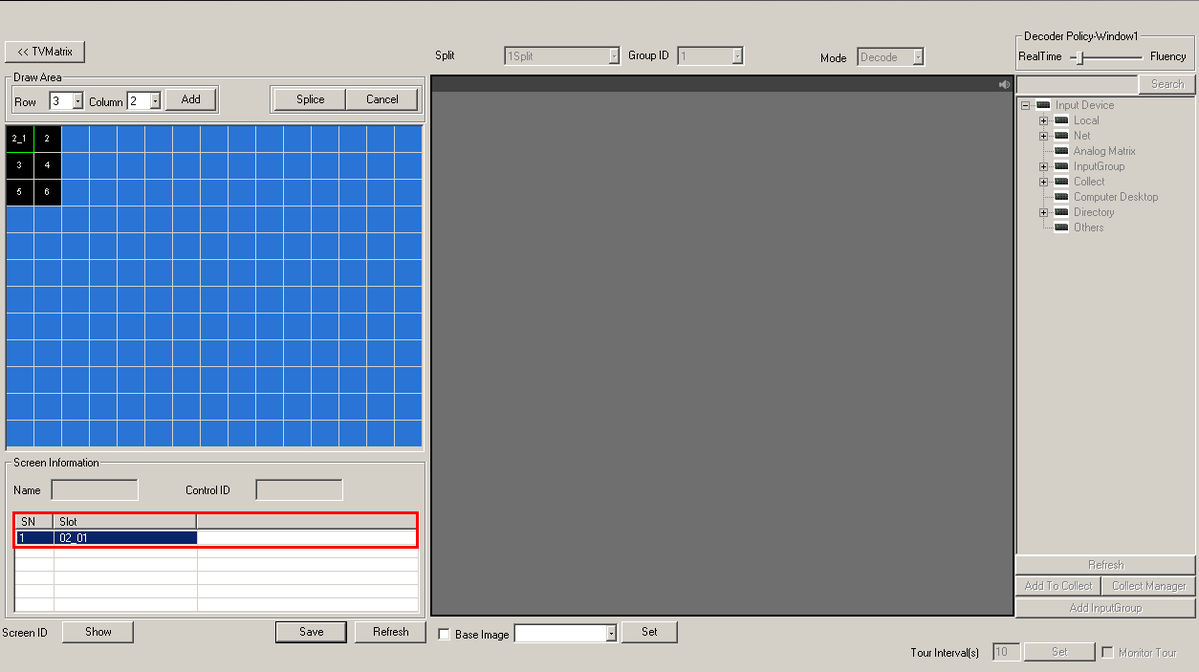Viewport: 1199px width, 672px height.
Task: Select Computer Desktop in device tree
Action: pyautogui.click(x=1116, y=197)
